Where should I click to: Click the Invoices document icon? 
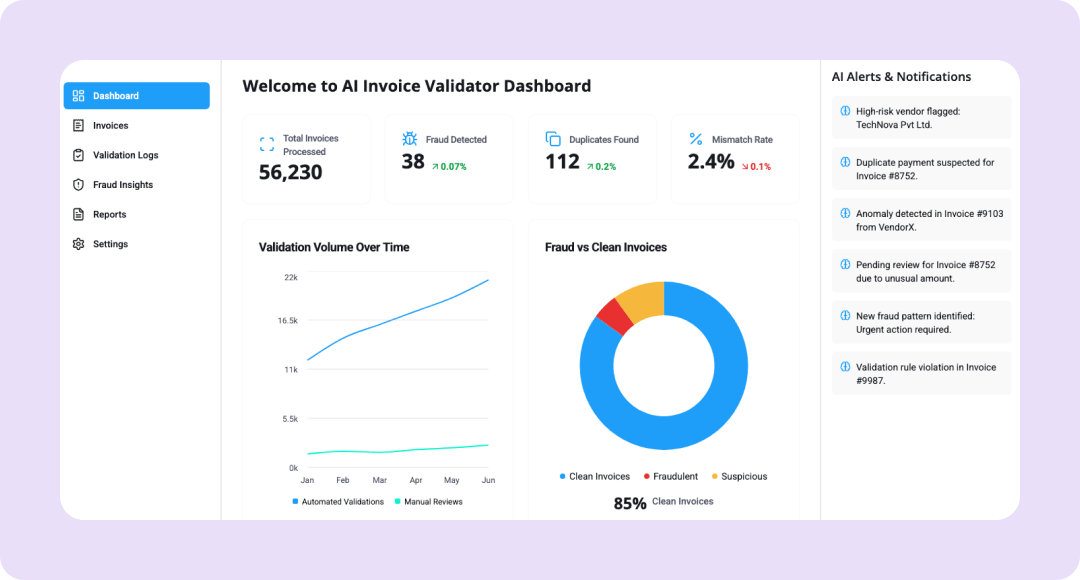78,126
